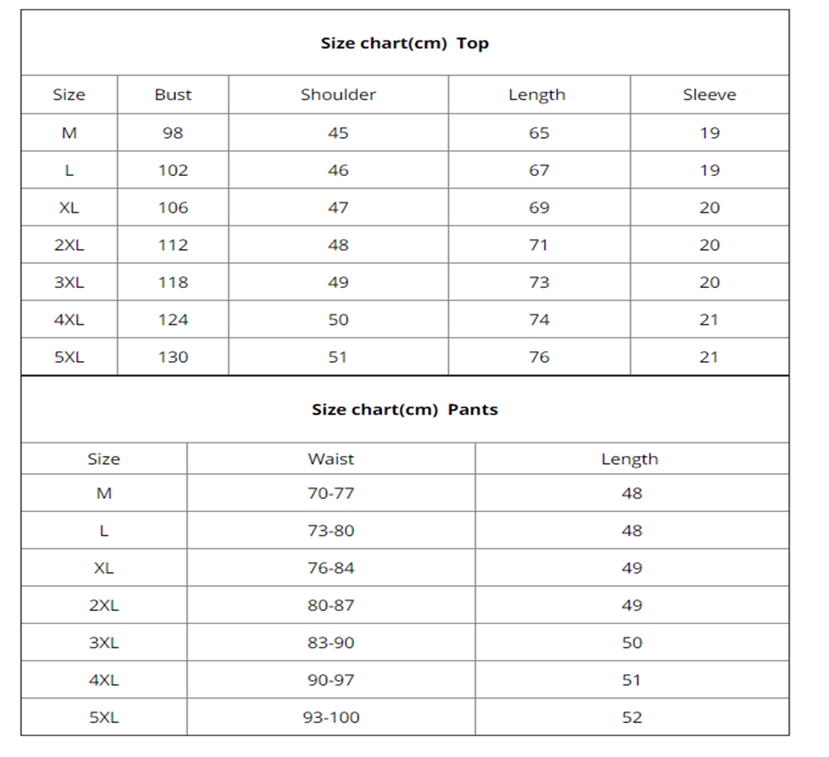The image size is (829, 757).
Task: Select bust value 130 for 5XL
Action: 173,357
